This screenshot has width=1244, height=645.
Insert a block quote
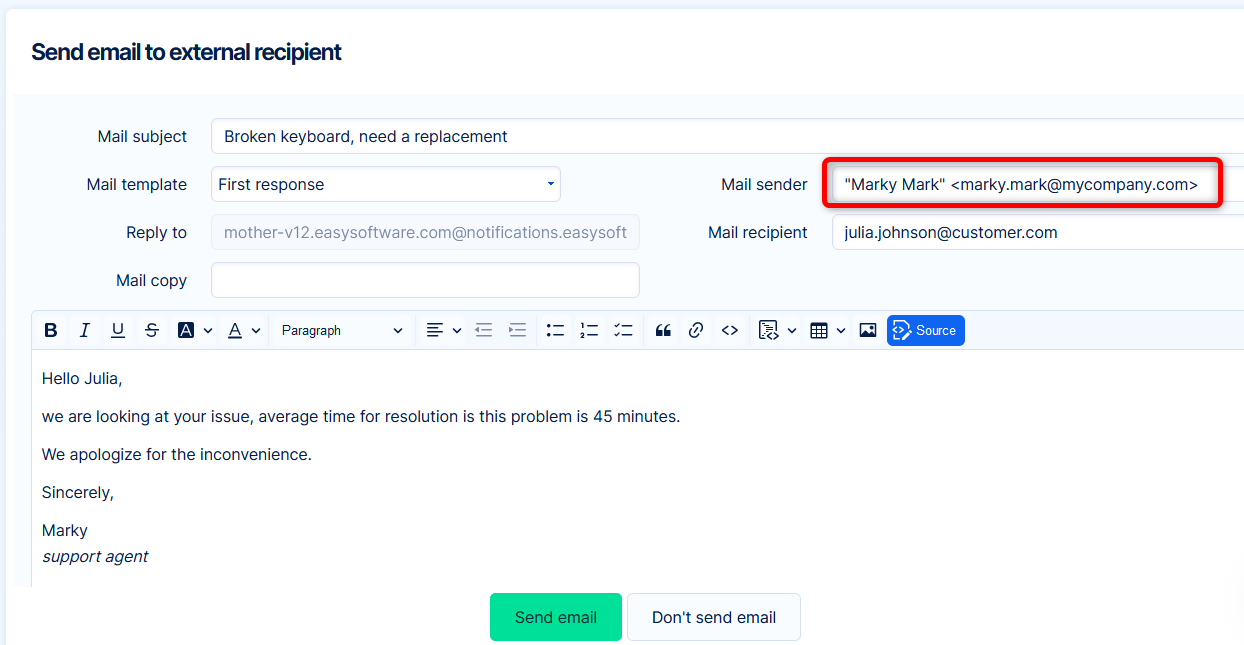(x=663, y=330)
